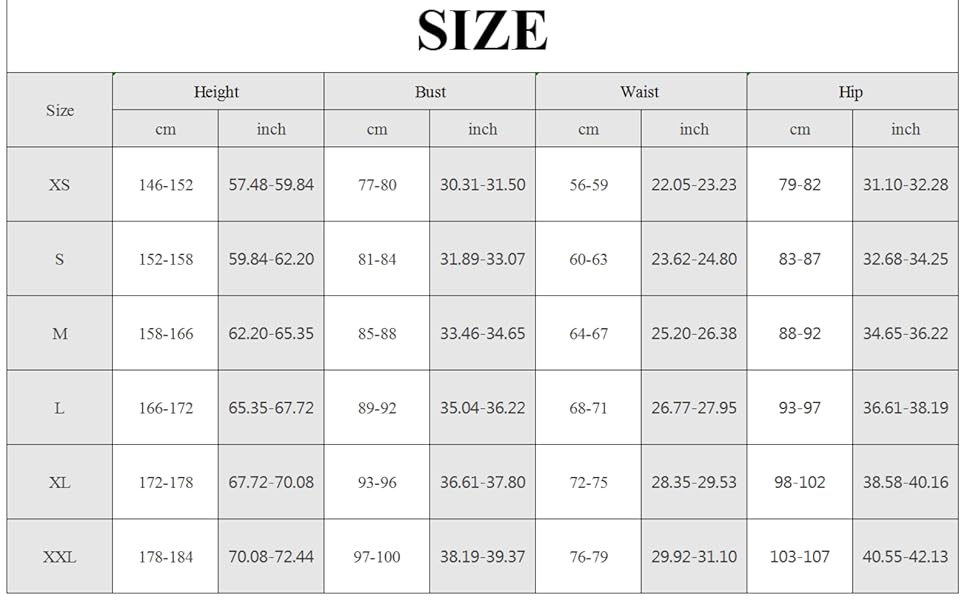Click the 146-152 height cell

[166, 185]
